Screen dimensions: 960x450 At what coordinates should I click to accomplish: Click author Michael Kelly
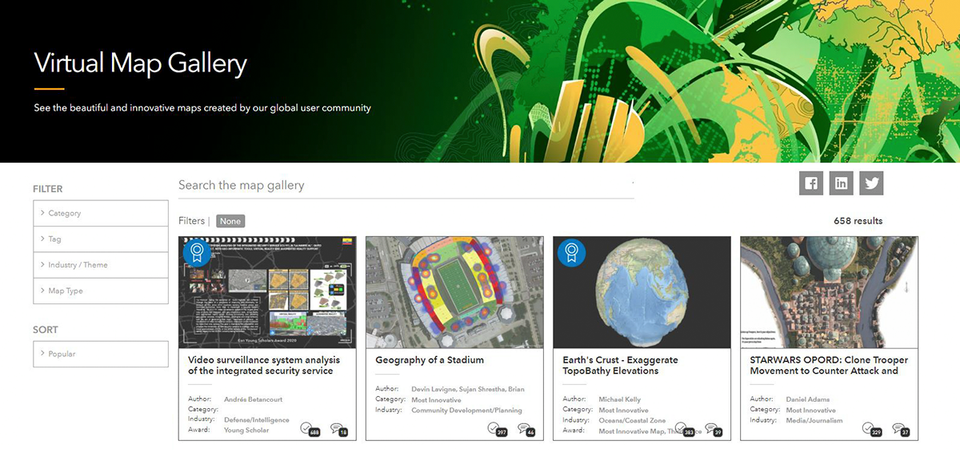619,399
